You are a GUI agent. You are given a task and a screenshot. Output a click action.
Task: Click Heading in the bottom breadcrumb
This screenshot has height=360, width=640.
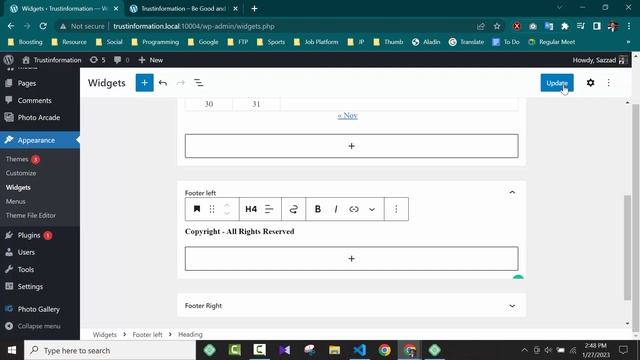(190, 334)
